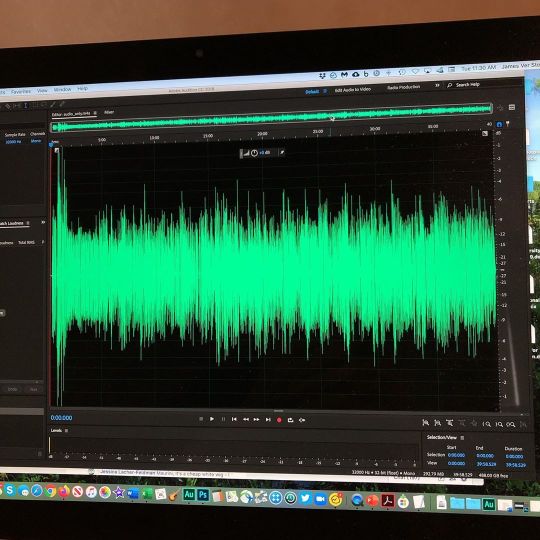540x540 pixels.
Task: Toggle the blue headphones channel icon
Action: pos(499,124)
